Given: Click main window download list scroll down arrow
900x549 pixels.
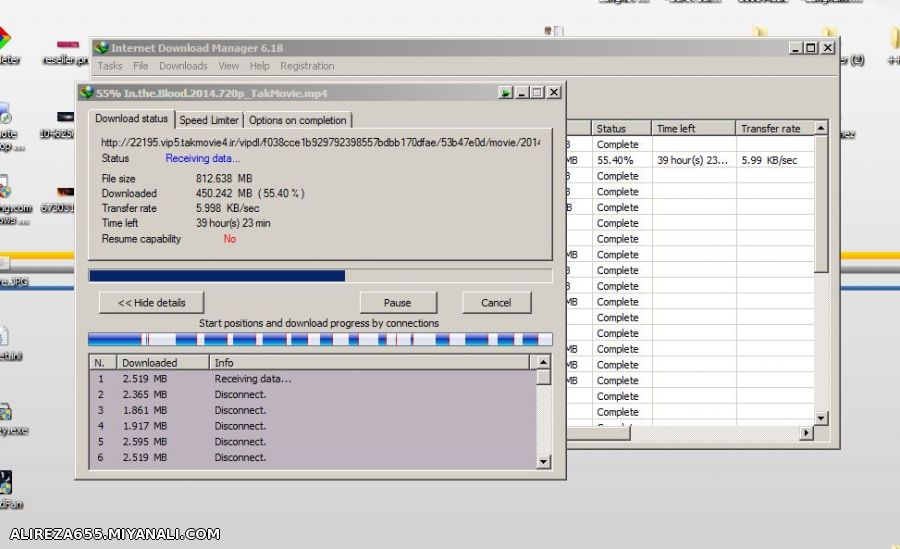Looking at the screenshot, I should point(821,418).
